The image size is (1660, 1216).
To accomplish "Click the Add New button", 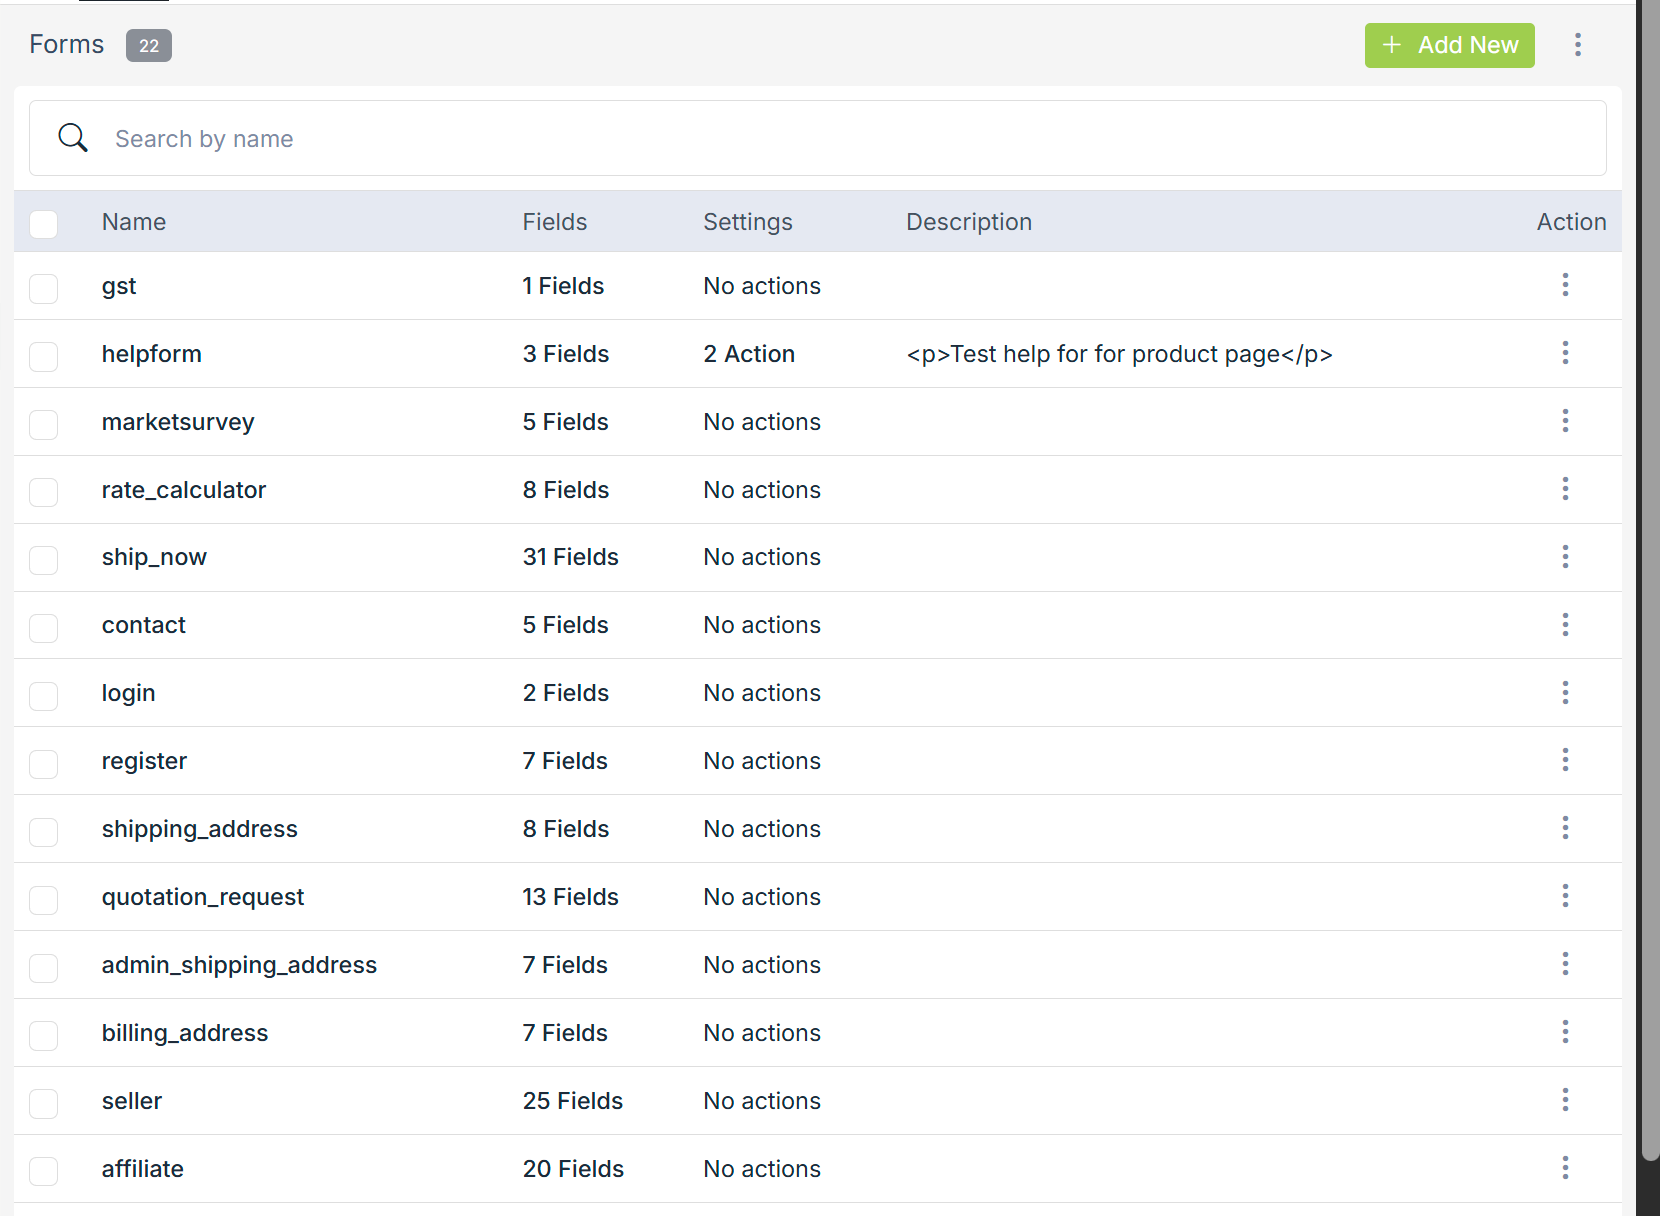I will click(1449, 45).
